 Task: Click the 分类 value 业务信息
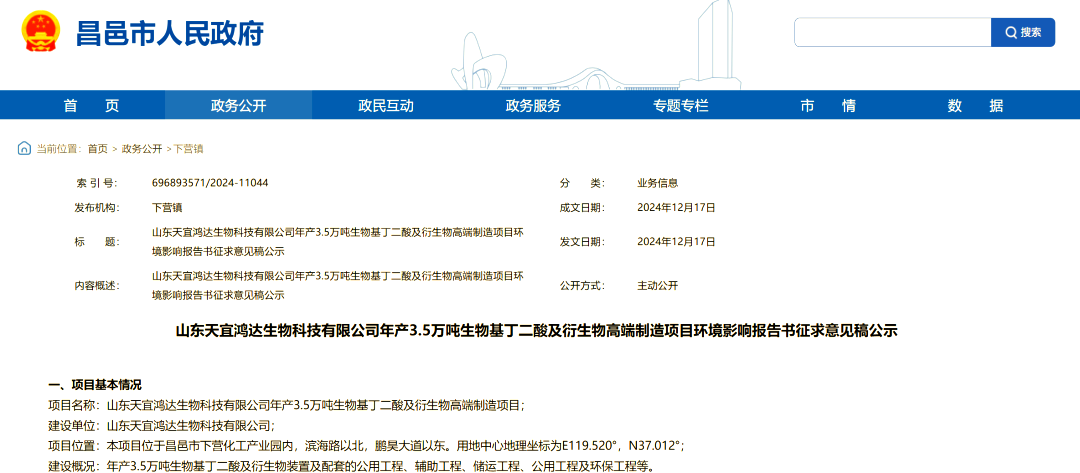point(658,183)
